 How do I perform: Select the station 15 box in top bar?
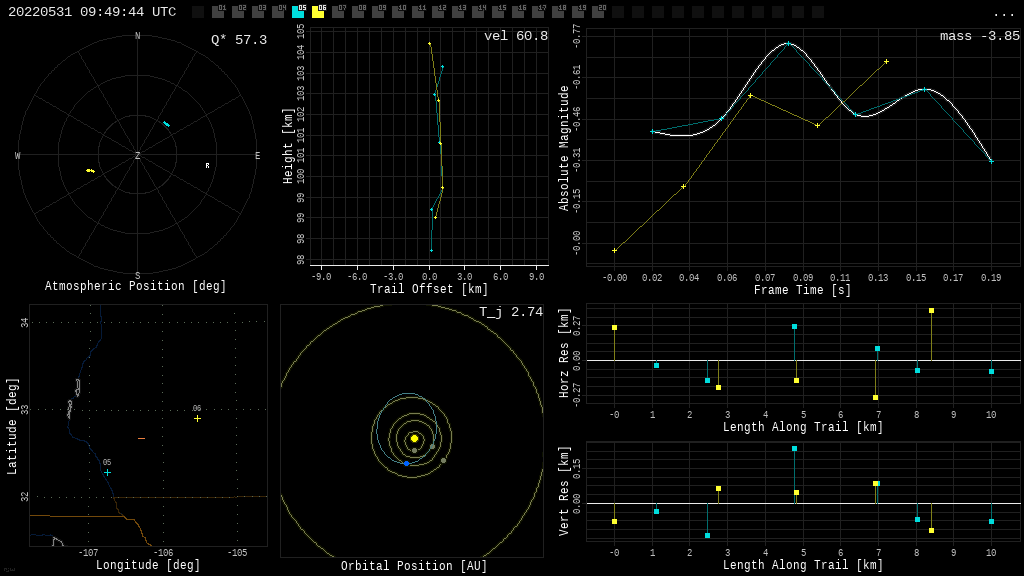498,12
